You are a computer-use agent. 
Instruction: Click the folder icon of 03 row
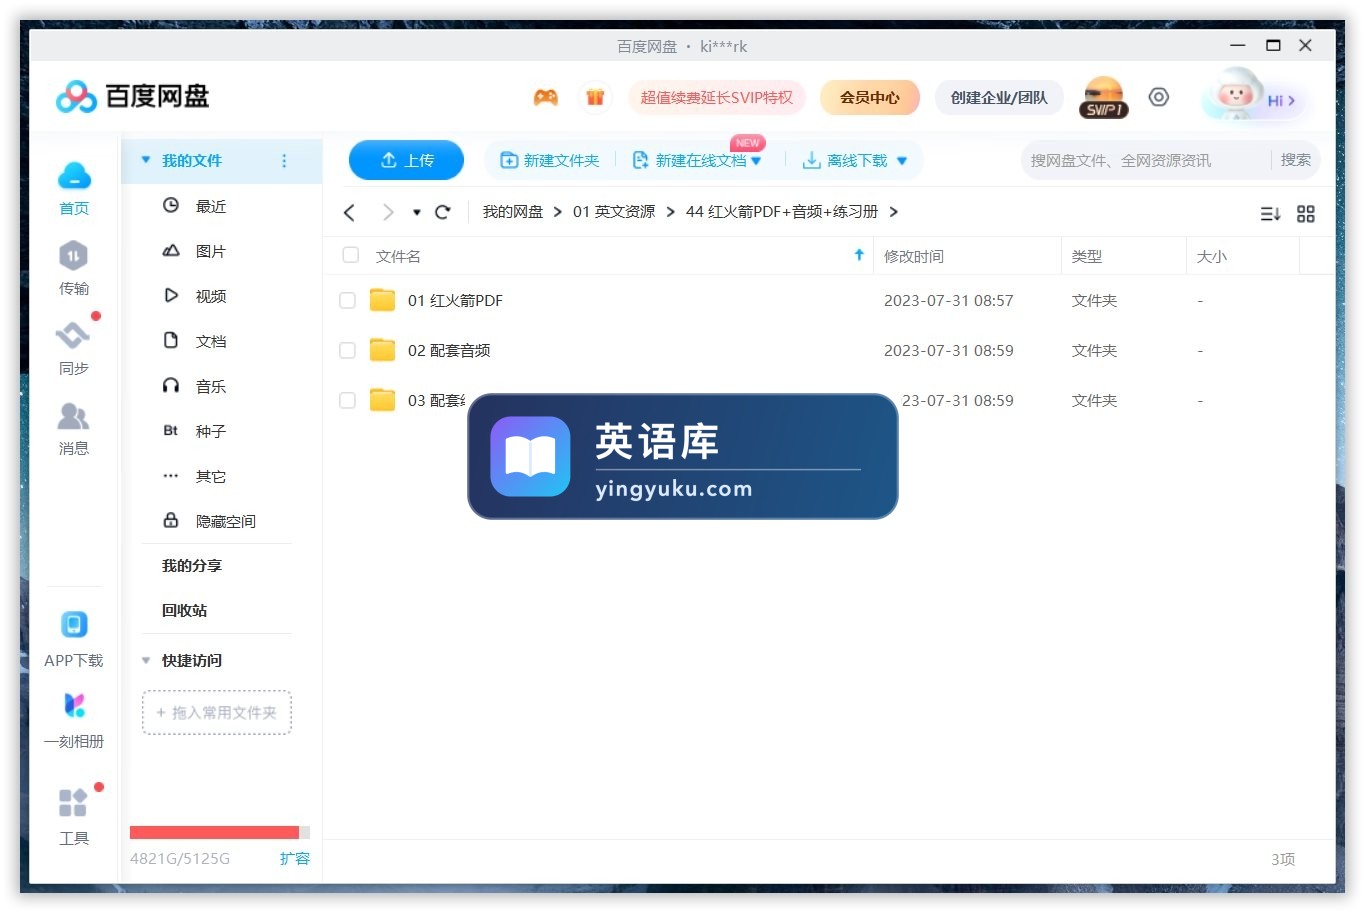[382, 400]
